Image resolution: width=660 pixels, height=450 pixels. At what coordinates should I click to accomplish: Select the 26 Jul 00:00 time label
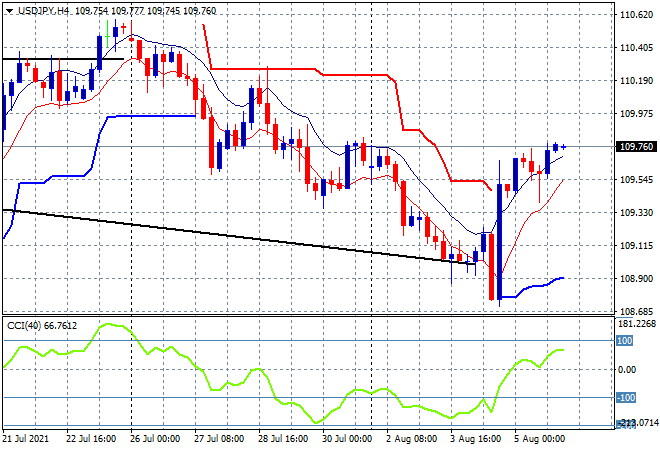coord(155,439)
